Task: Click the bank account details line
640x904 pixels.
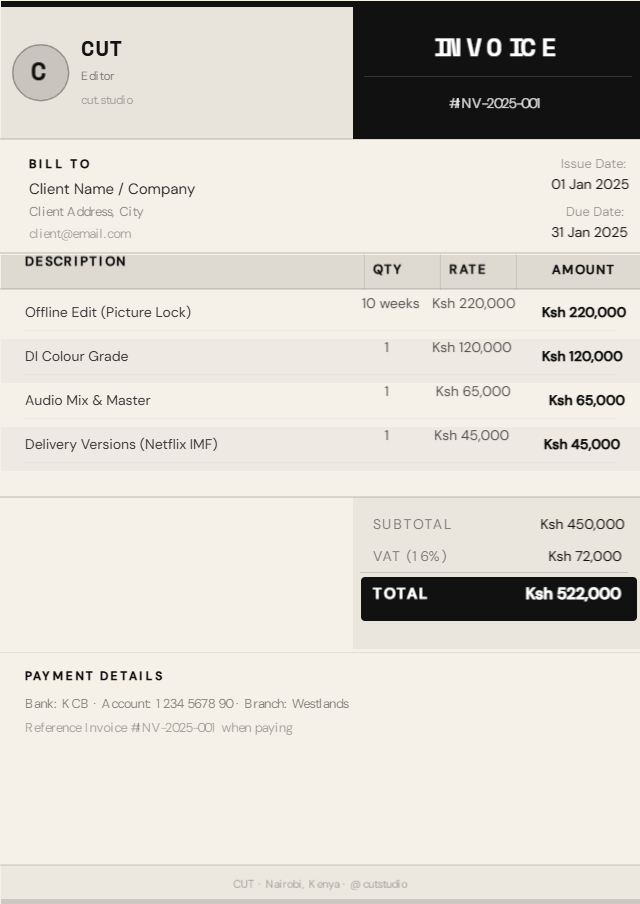Action: pyautogui.click(x=187, y=703)
